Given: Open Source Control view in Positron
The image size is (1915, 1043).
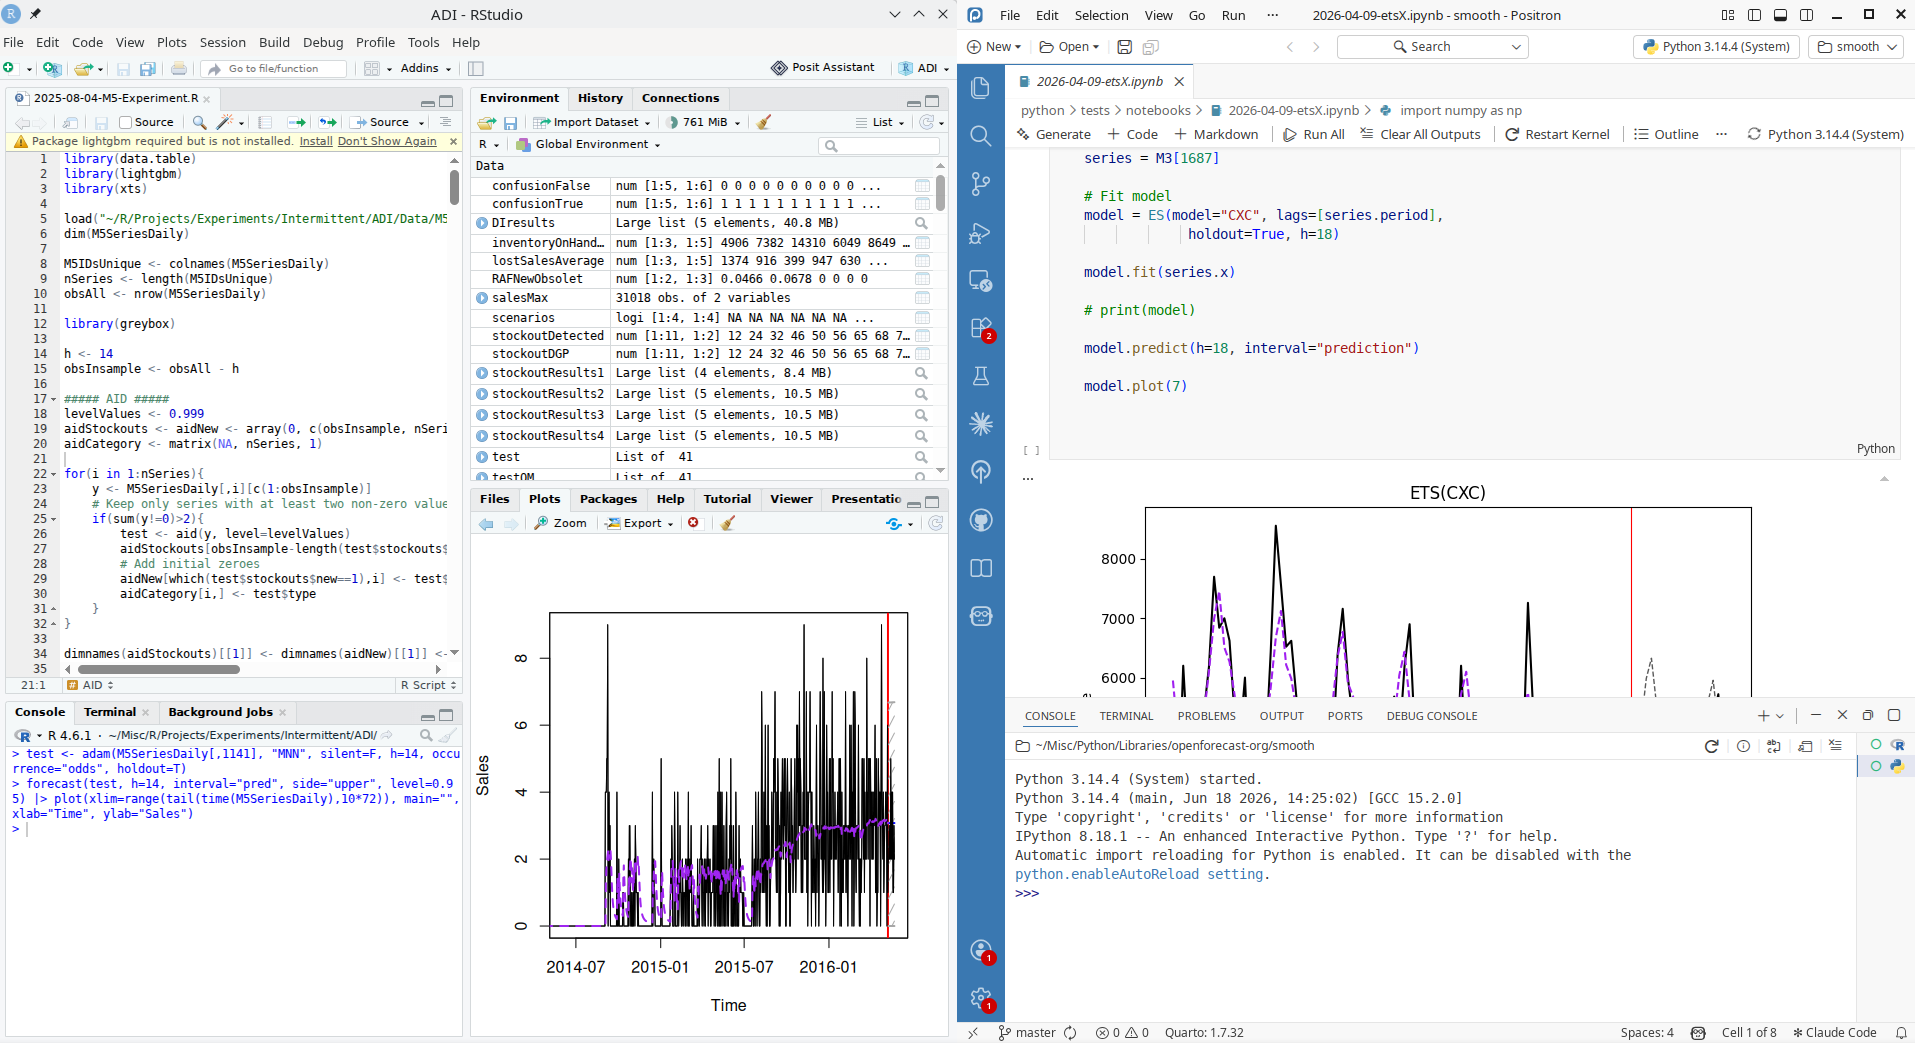Looking at the screenshot, I should 980,184.
